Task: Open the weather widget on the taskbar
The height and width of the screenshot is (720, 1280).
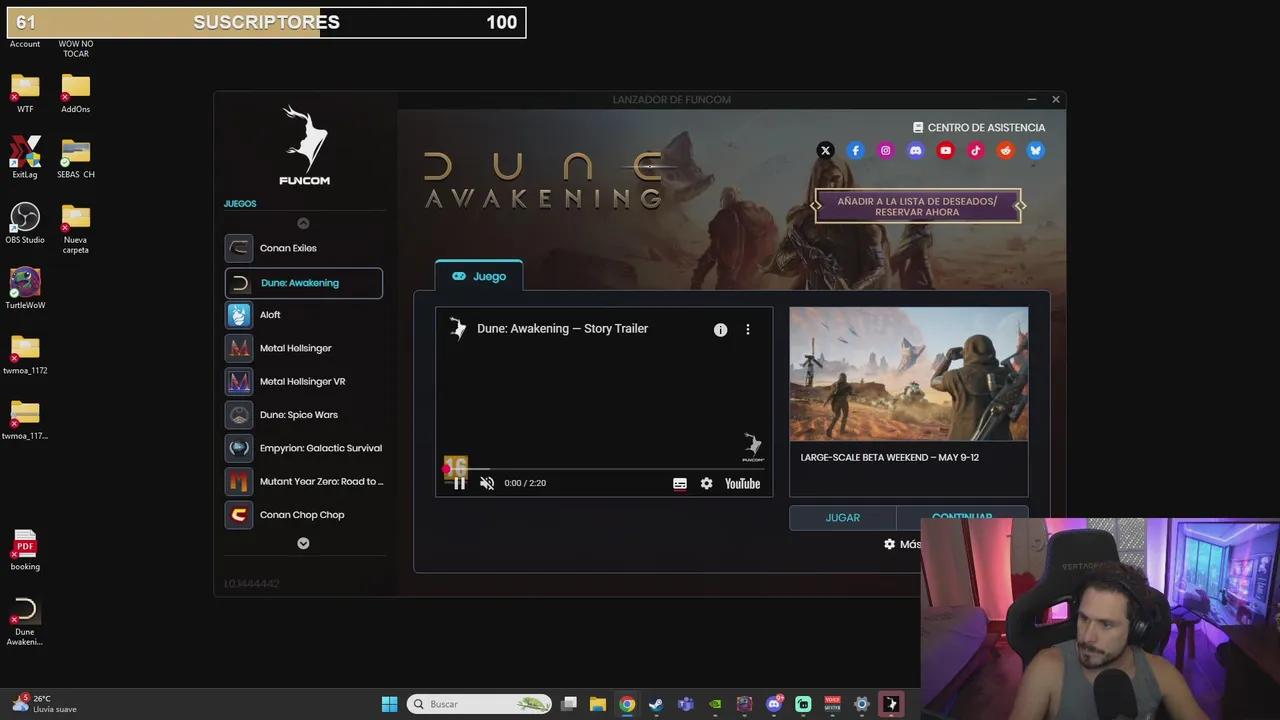Action: tap(44, 704)
